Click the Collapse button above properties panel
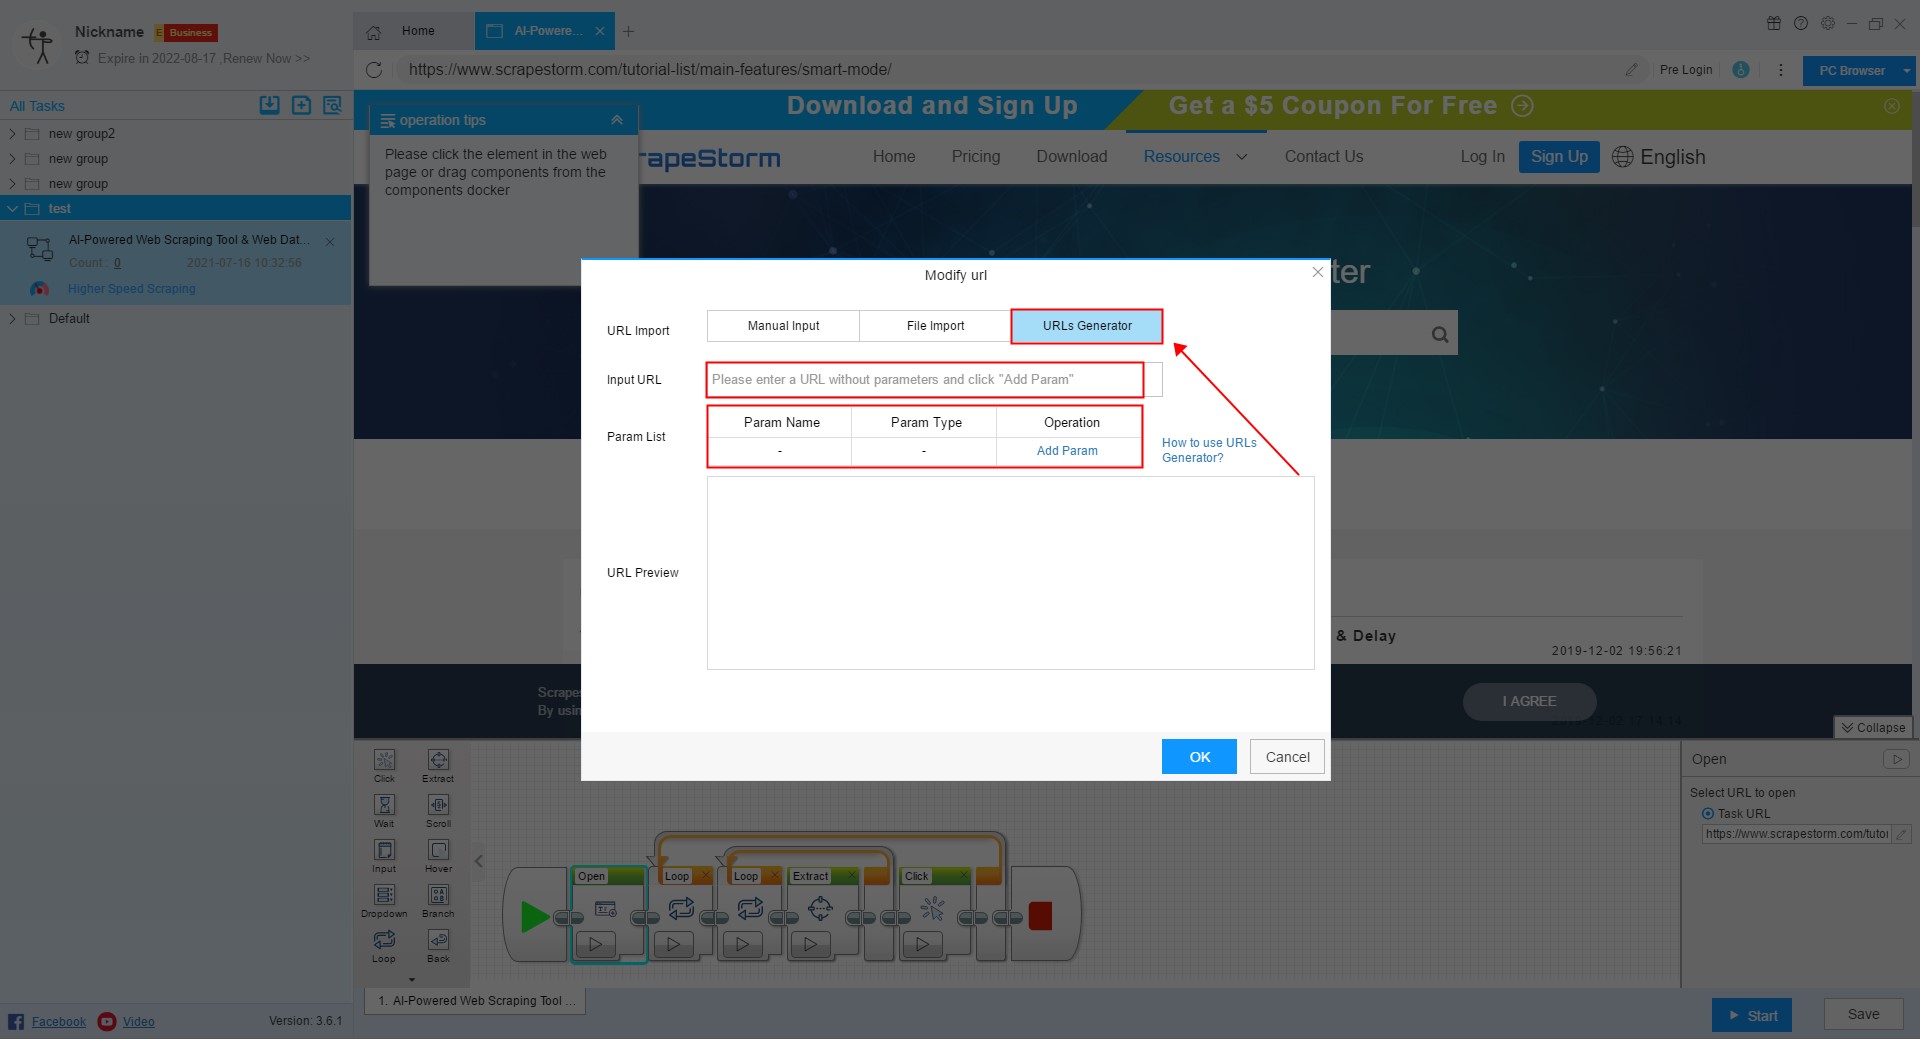1921x1039 pixels. 1873,728
